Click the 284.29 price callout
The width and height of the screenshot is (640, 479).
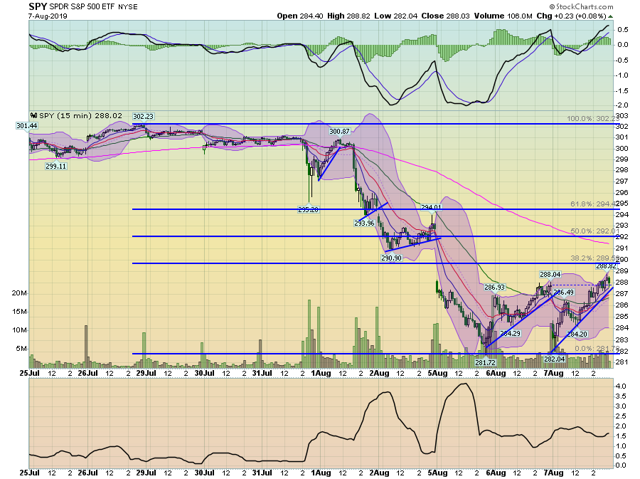click(510, 333)
